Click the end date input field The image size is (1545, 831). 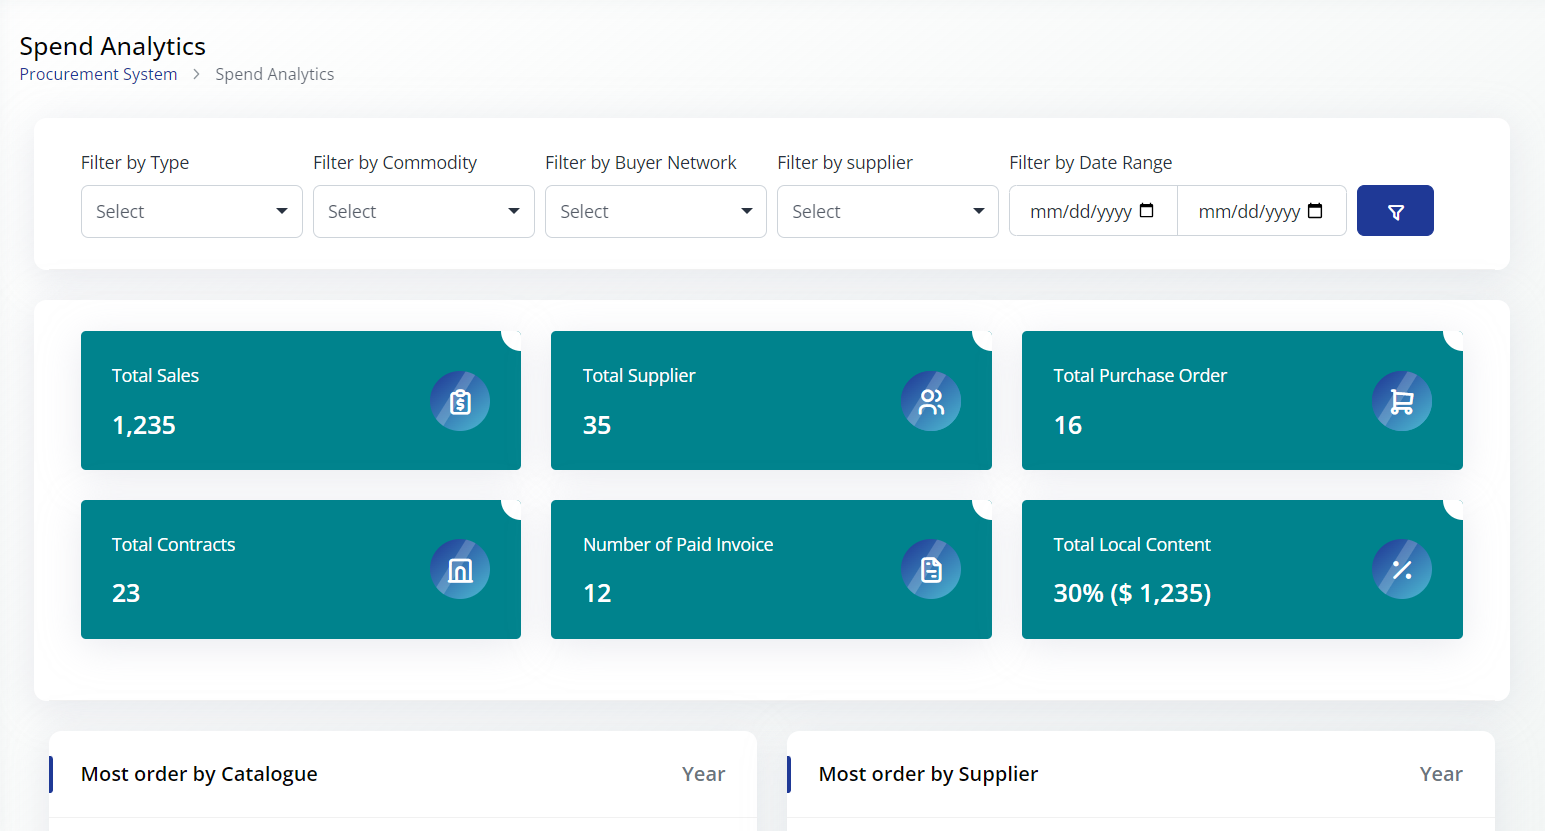[x=1248, y=211]
